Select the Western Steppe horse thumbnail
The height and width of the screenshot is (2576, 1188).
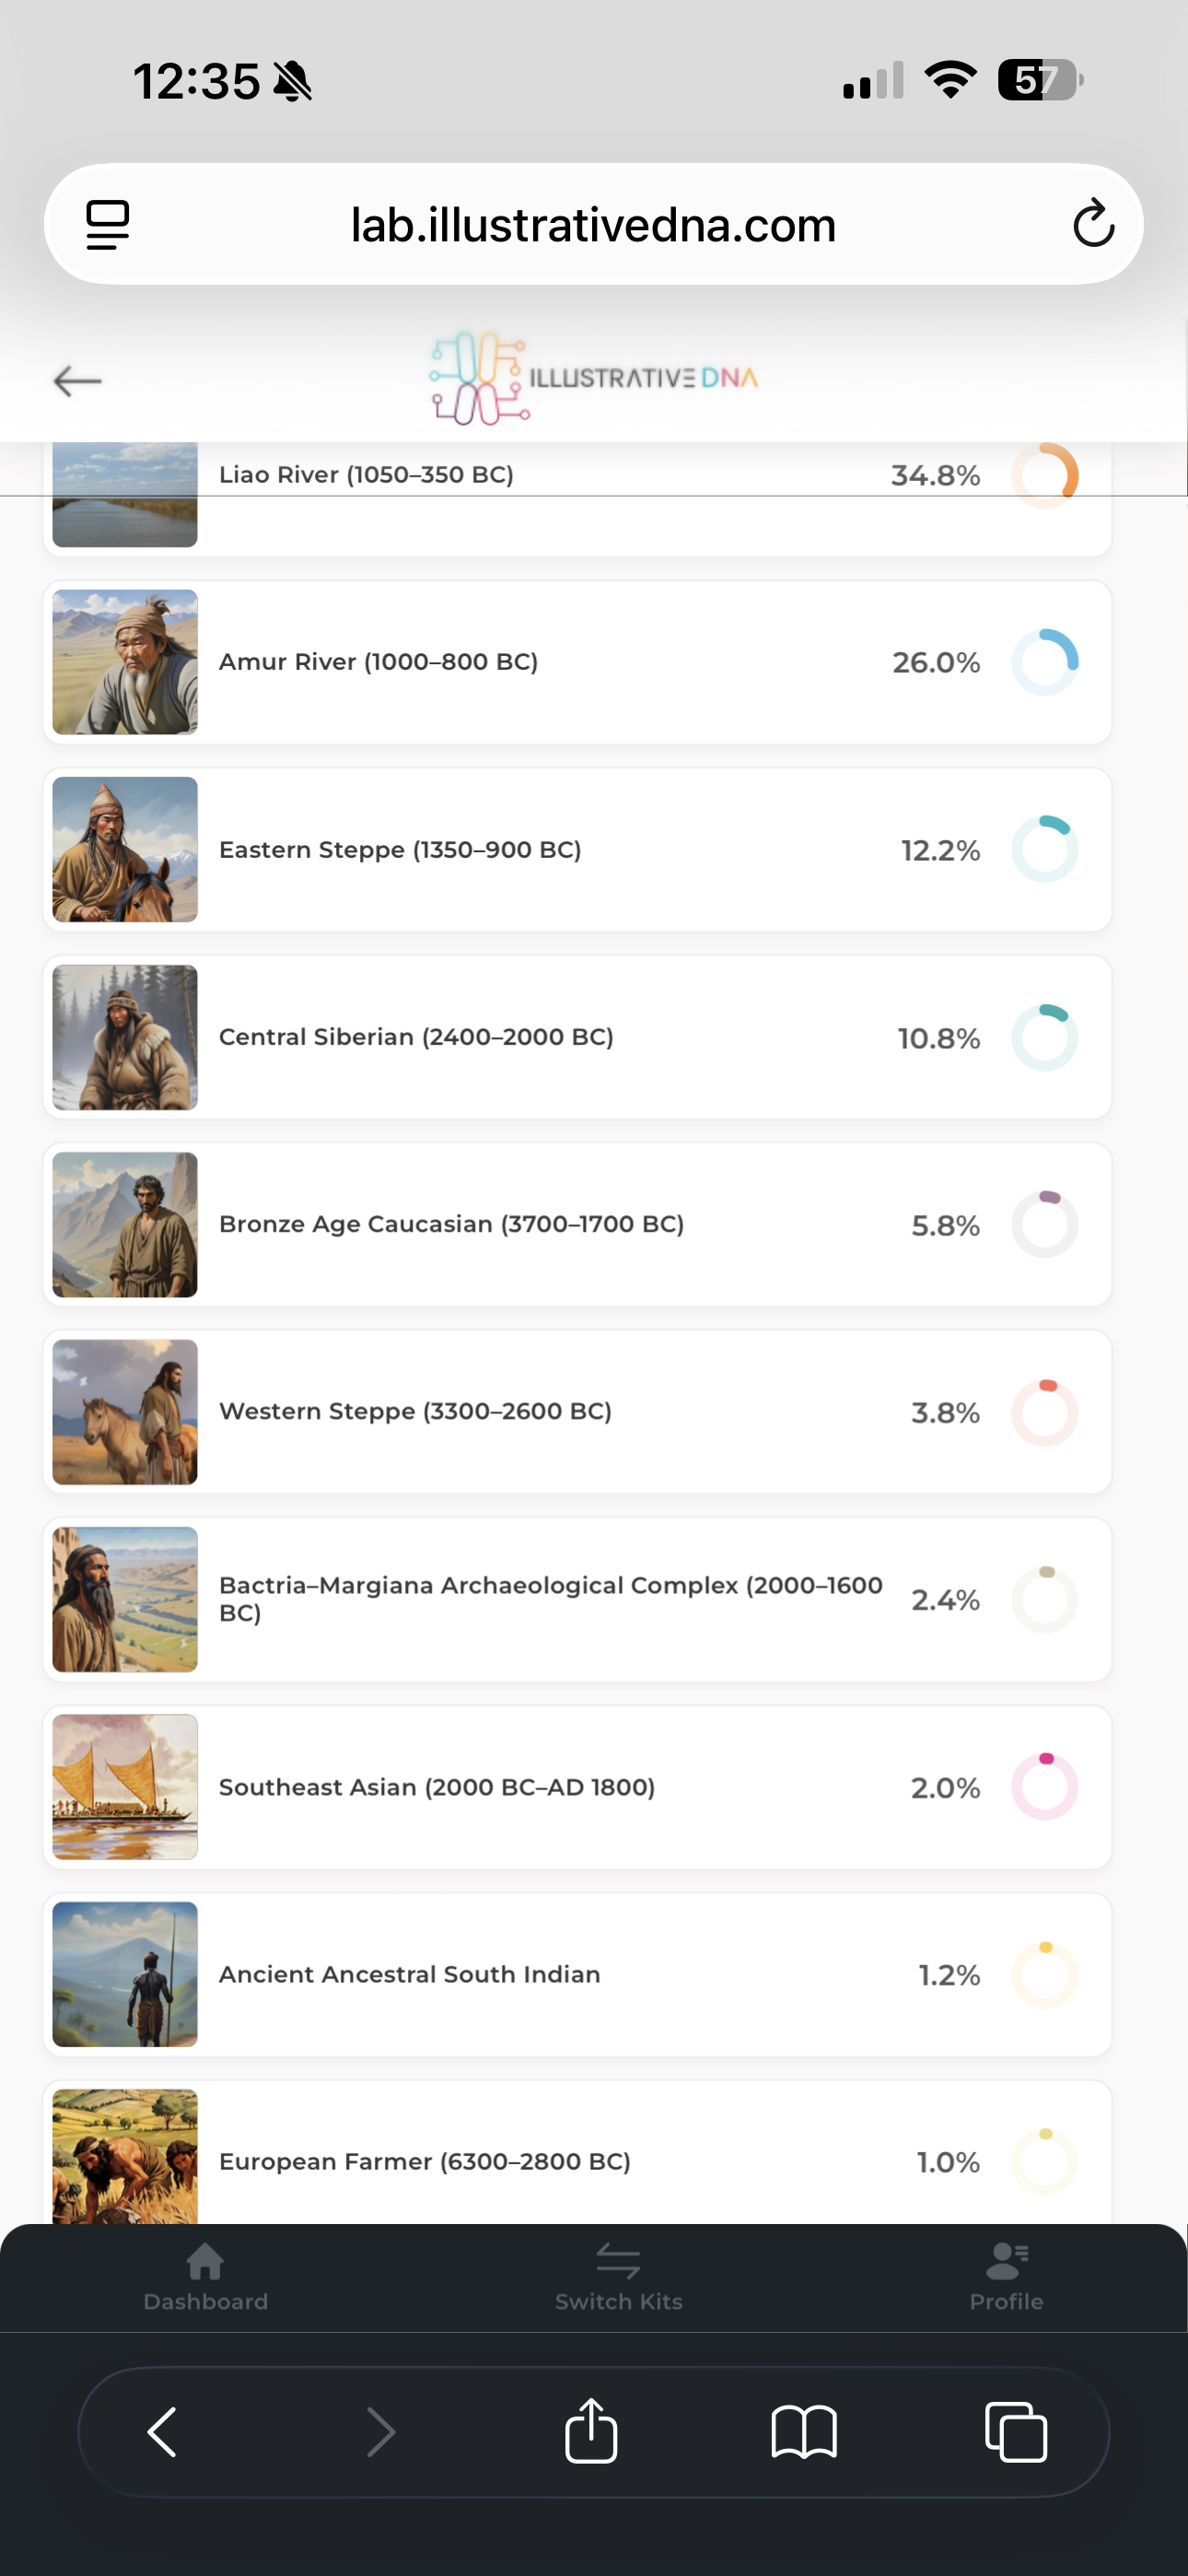125,1412
